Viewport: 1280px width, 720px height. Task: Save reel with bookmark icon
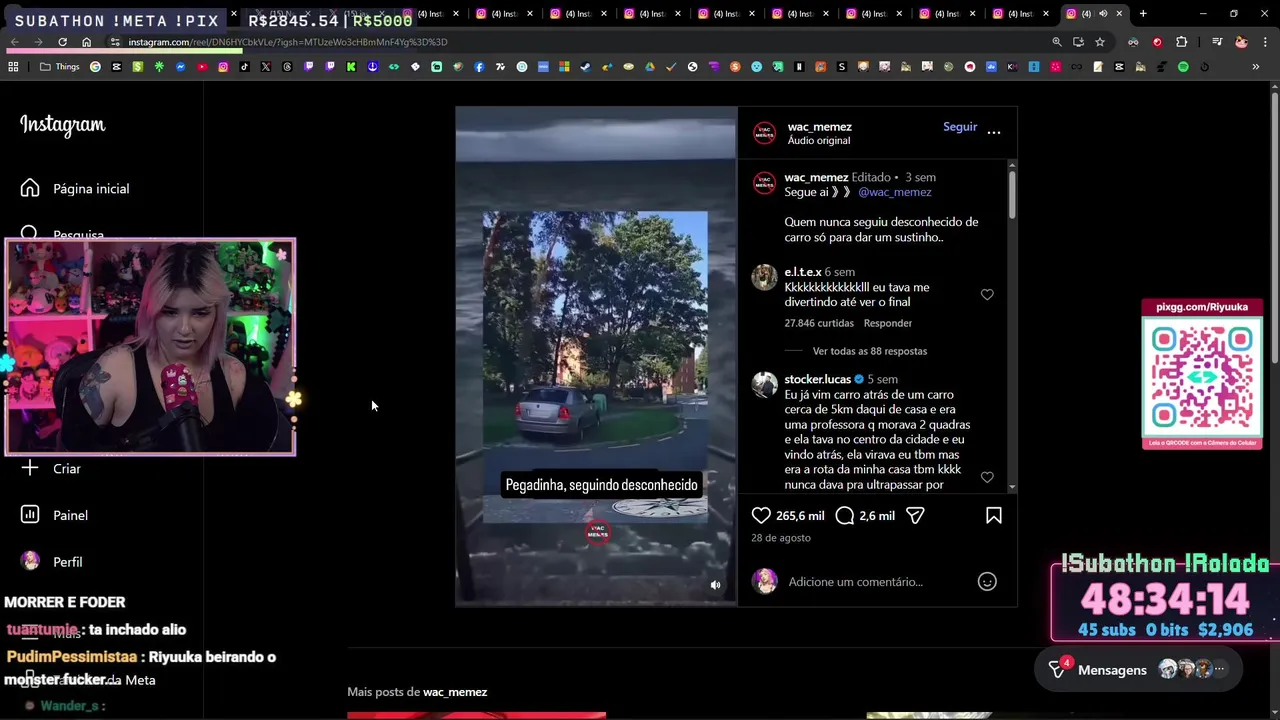click(x=994, y=515)
